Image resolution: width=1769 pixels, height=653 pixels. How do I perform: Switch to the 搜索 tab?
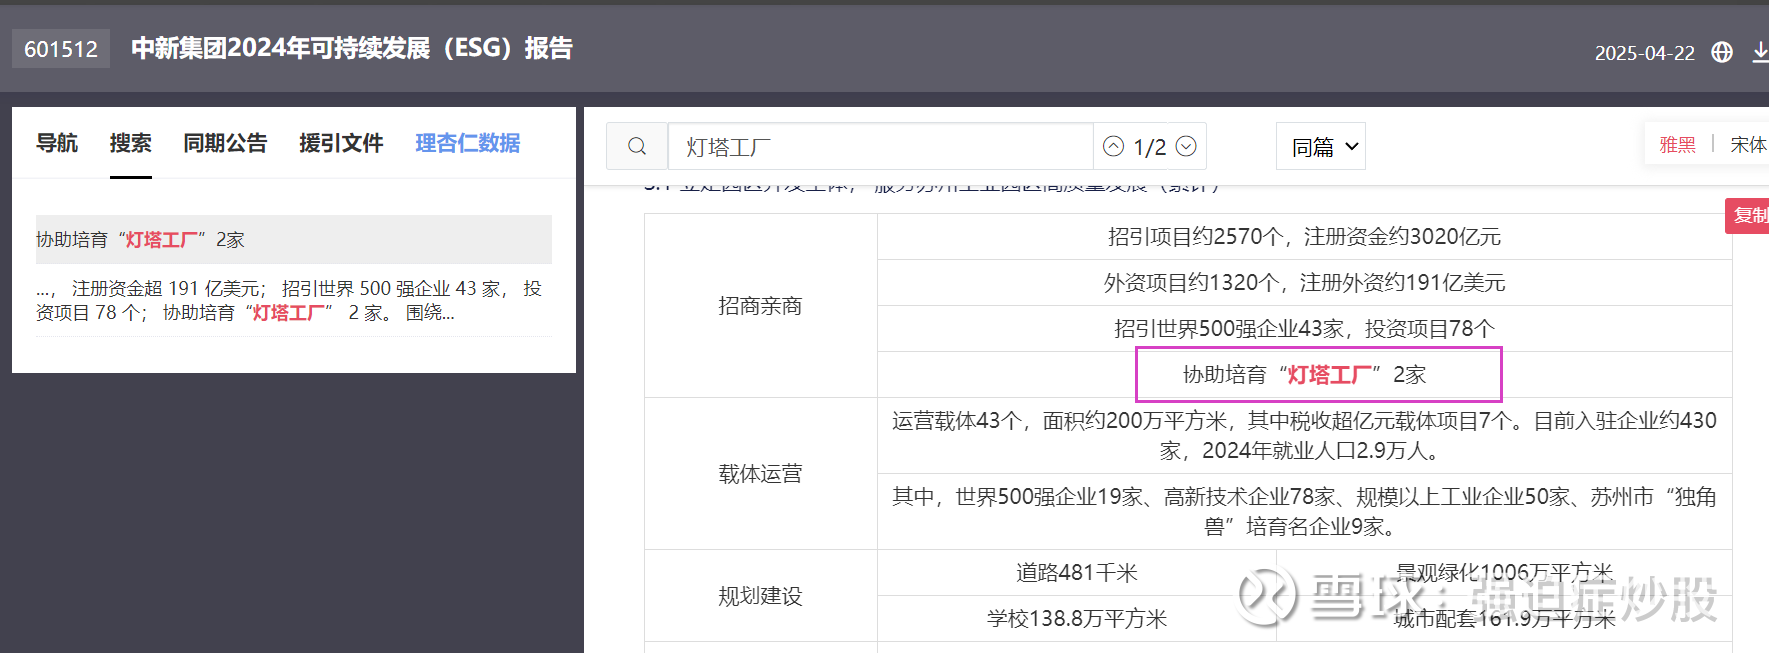[x=131, y=143]
